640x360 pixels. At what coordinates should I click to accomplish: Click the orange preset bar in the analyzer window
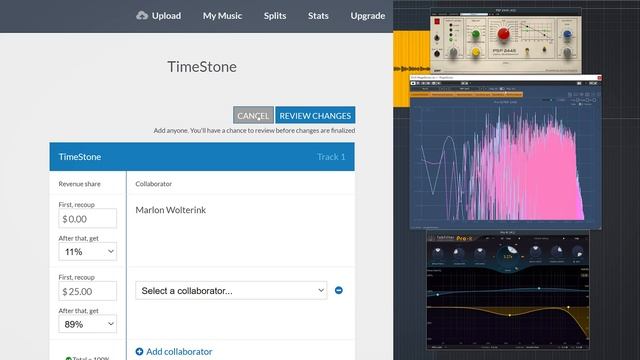click(466, 95)
